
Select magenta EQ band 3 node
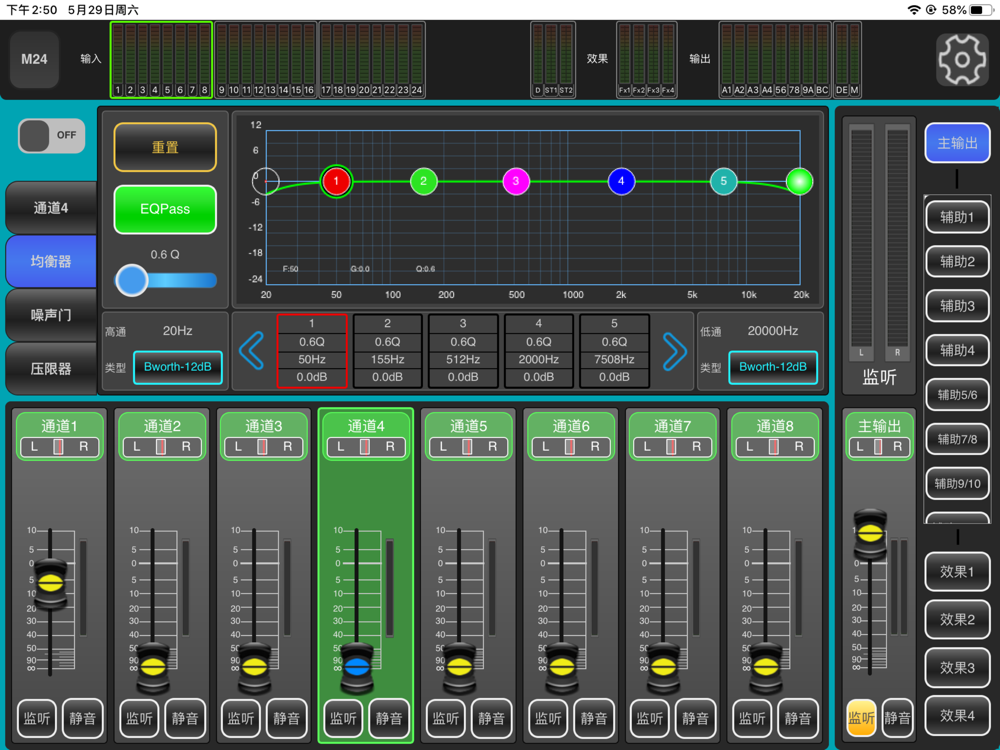pyautogui.click(x=516, y=181)
